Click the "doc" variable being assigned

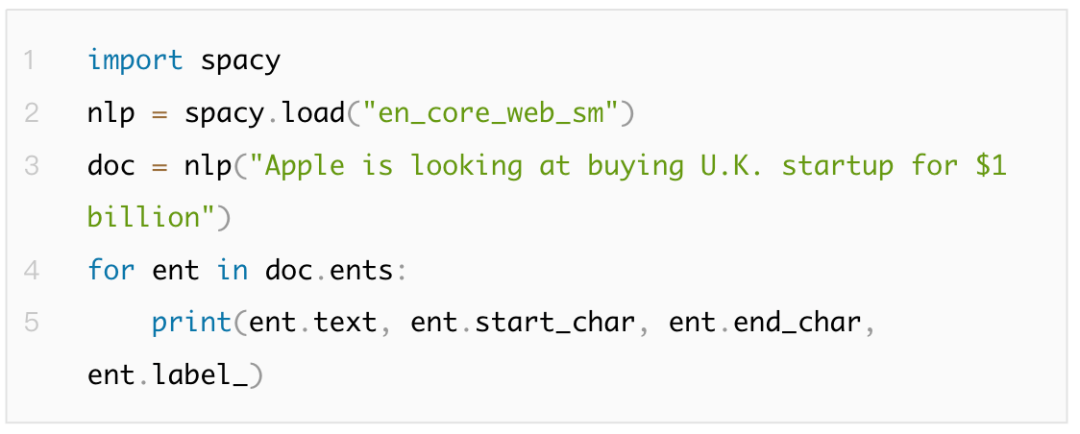pos(111,165)
